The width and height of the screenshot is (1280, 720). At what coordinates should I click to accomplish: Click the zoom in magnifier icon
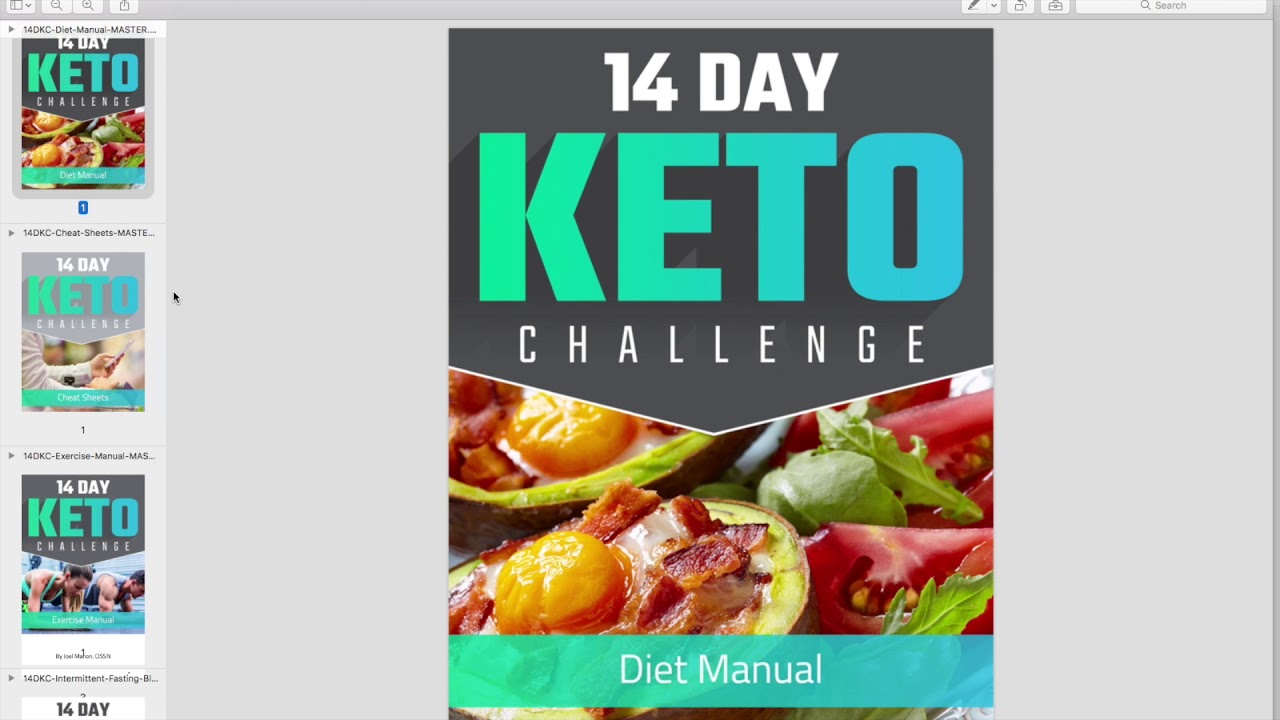pyautogui.click(x=88, y=6)
